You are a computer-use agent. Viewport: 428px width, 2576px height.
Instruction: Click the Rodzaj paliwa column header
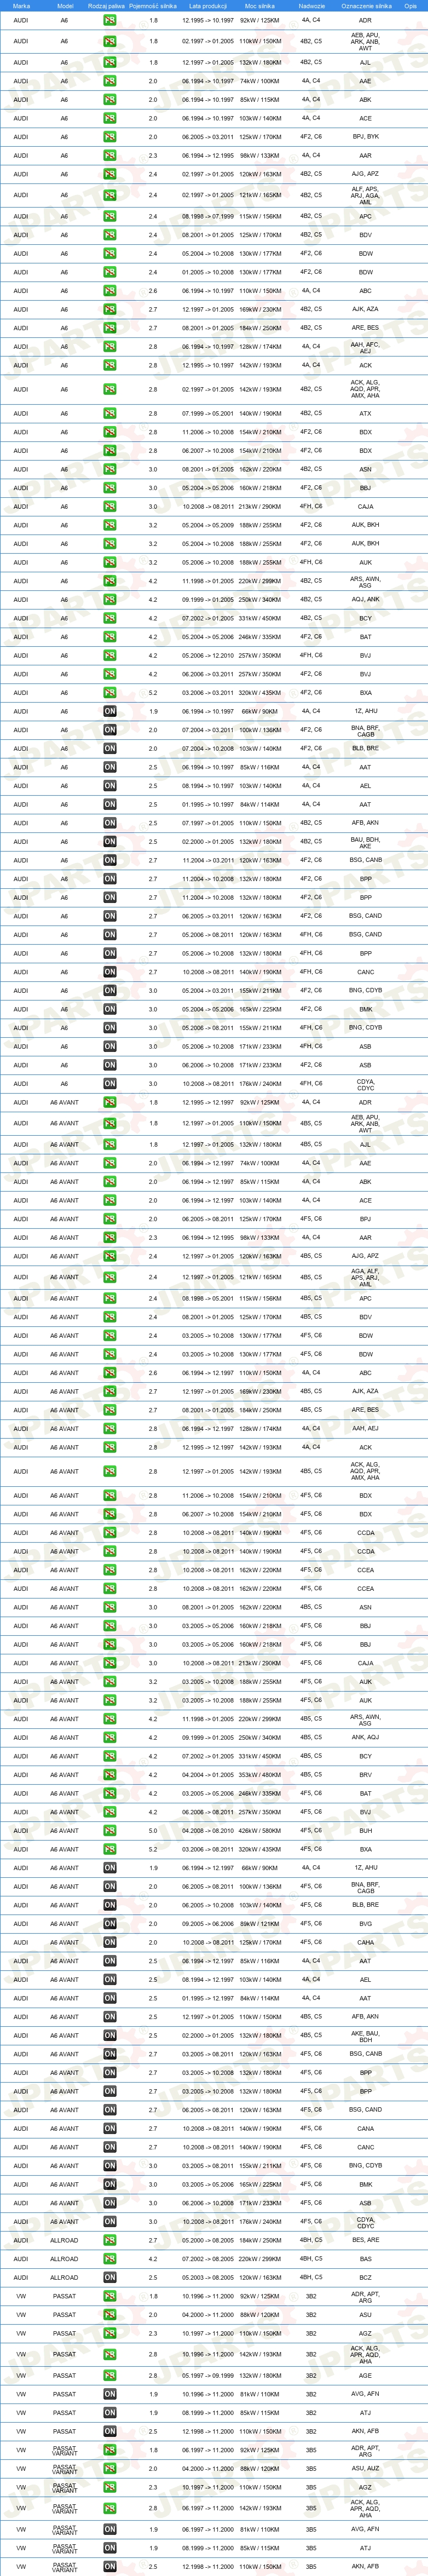click(106, 6)
